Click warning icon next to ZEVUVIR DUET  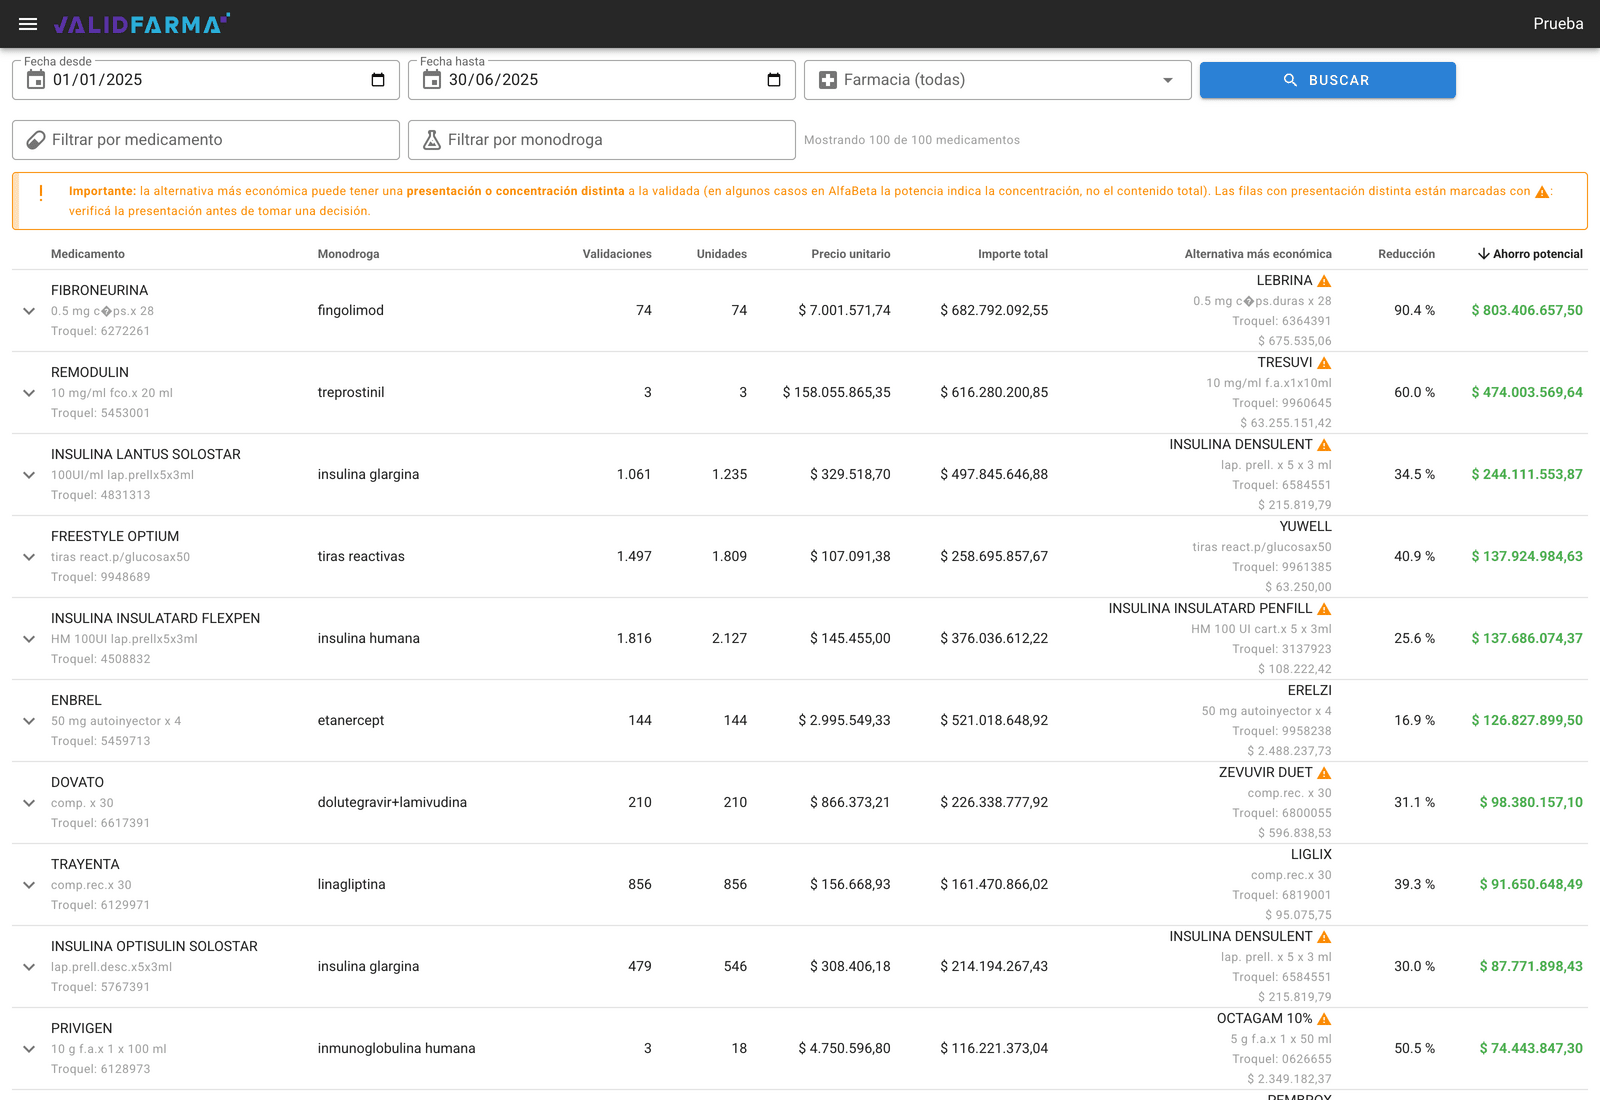tap(1324, 773)
